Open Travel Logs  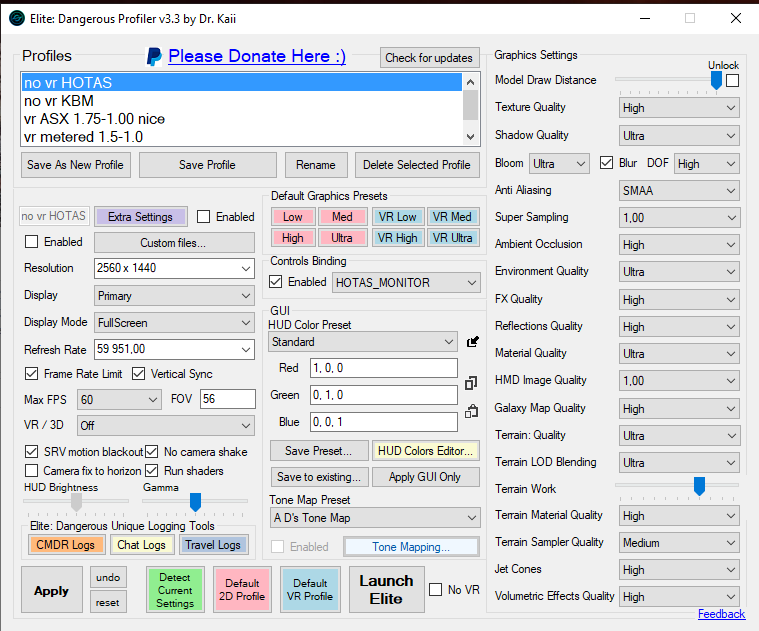[x=213, y=545]
